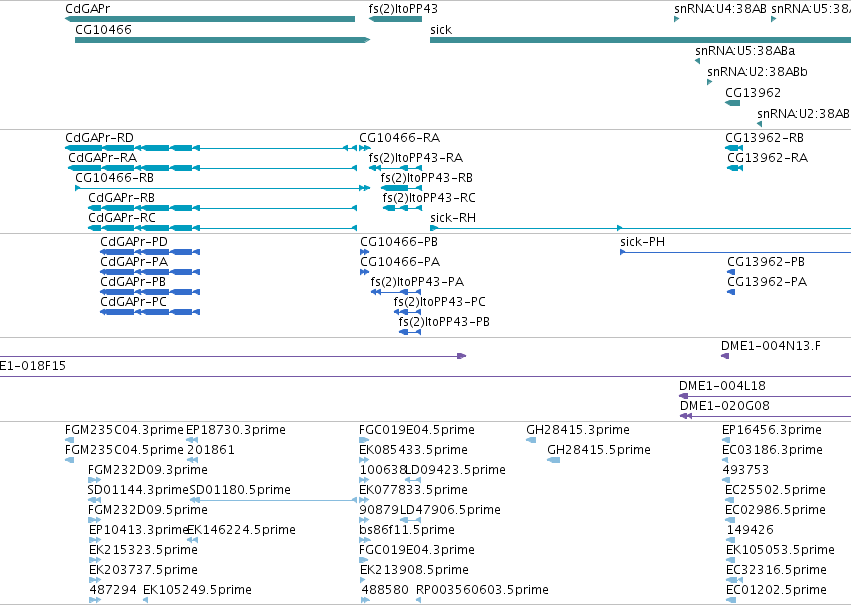
Task: Select the EP18730.3prime EST
Action: (192, 440)
